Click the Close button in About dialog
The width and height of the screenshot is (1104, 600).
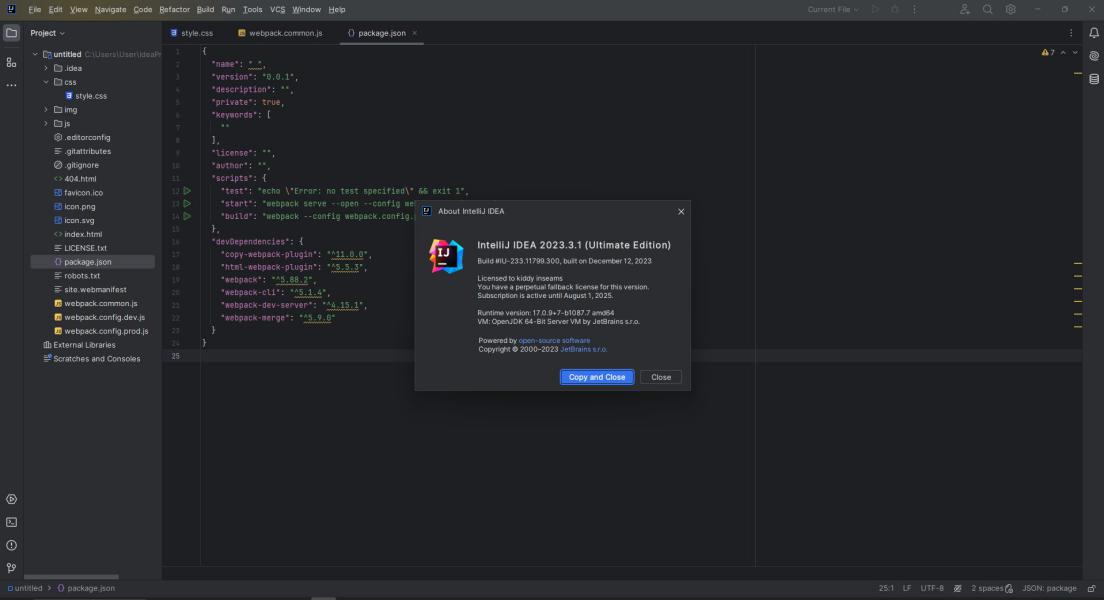point(660,377)
